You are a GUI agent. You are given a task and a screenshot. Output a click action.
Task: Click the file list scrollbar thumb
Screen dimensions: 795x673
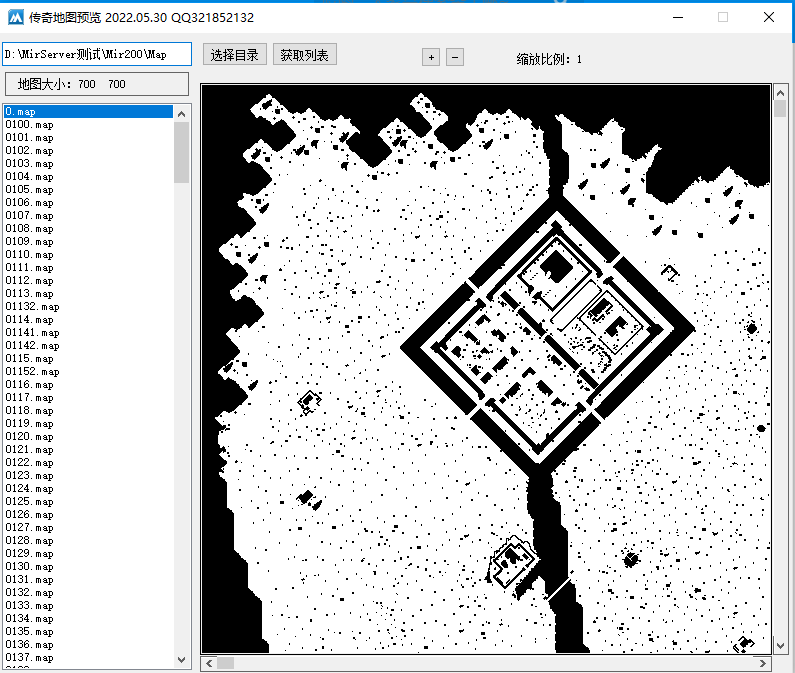[x=182, y=152]
